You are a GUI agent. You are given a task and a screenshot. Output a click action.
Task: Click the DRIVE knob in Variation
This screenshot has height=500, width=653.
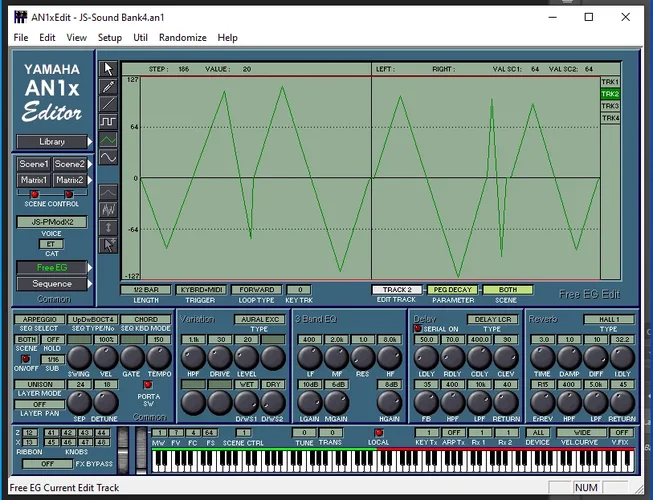[220, 358]
